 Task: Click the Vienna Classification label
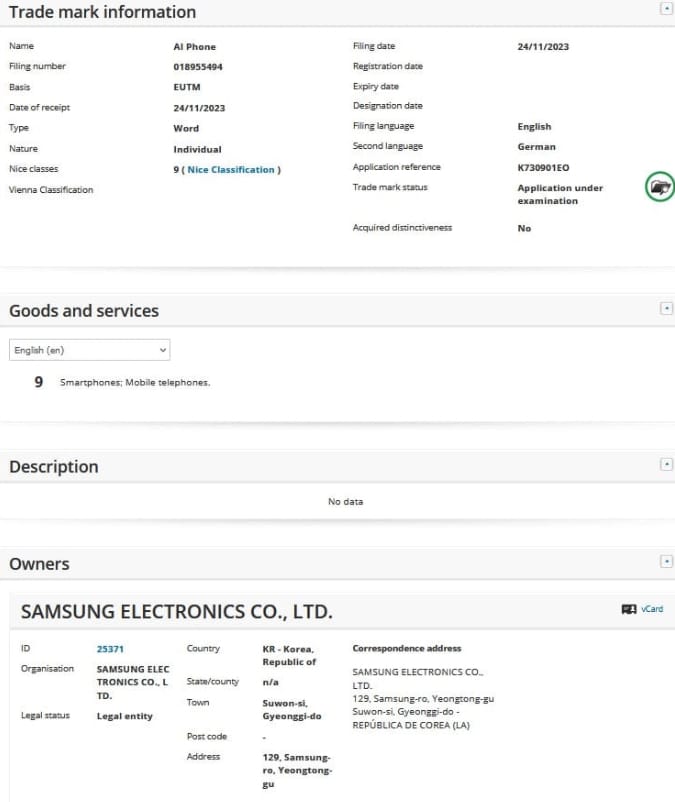point(51,190)
